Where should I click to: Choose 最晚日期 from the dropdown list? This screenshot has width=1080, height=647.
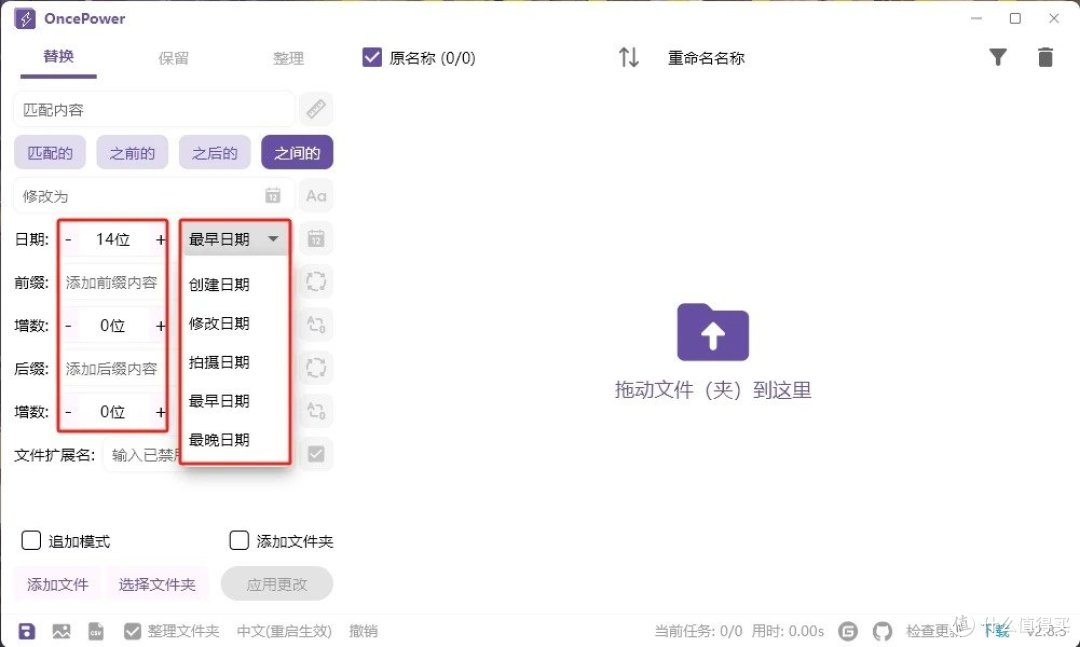point(234,440)
